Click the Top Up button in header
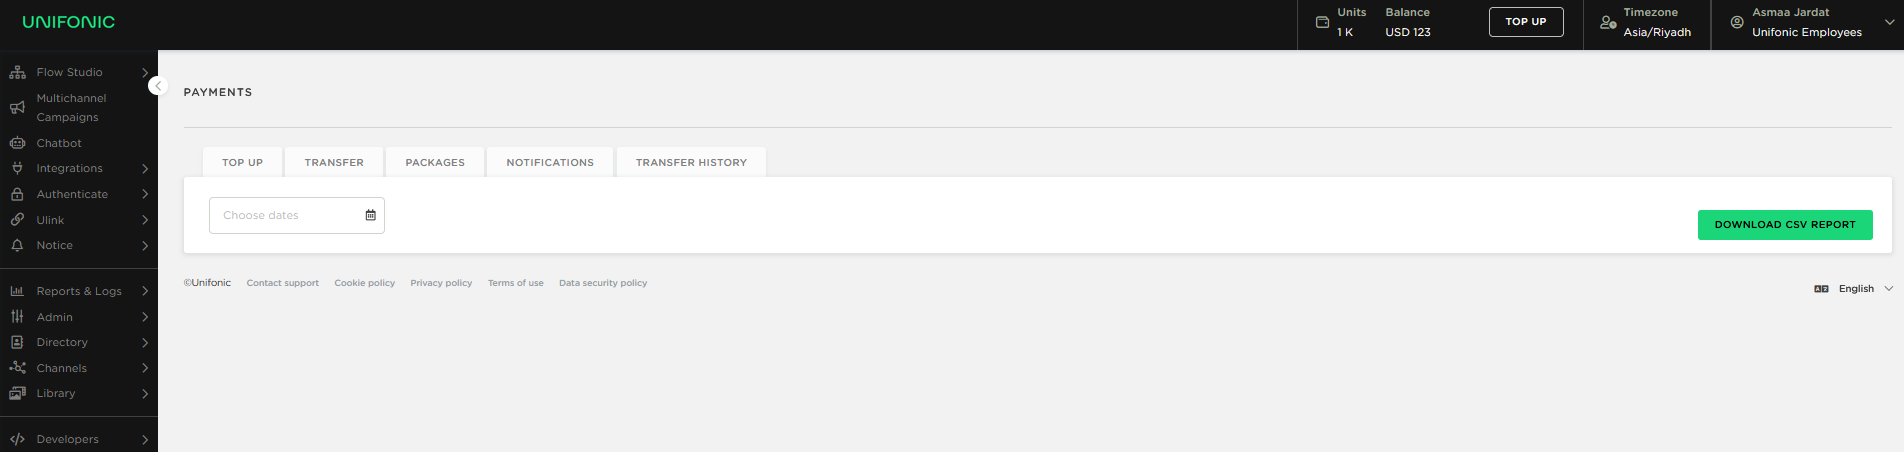Image resolution: width=1904 pixels, height=452 pixels. (1526, 22)
